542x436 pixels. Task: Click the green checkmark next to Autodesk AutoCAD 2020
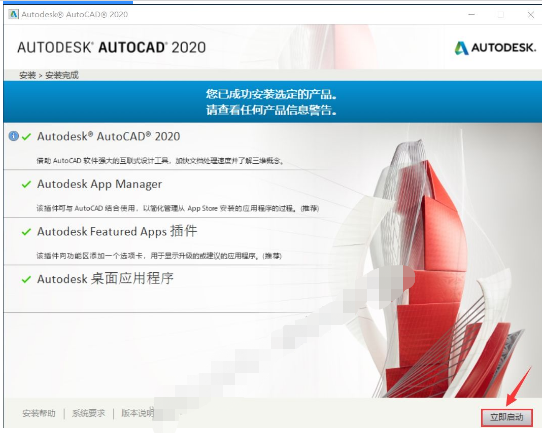(26, 137)
